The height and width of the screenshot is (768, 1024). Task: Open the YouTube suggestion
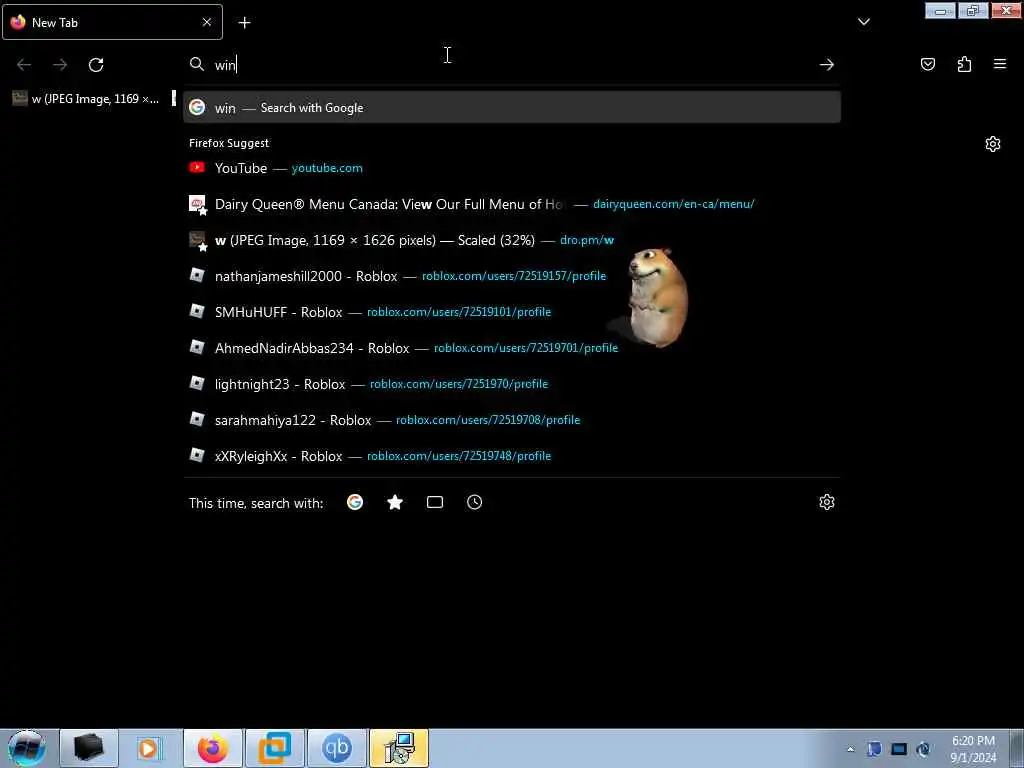512,168
